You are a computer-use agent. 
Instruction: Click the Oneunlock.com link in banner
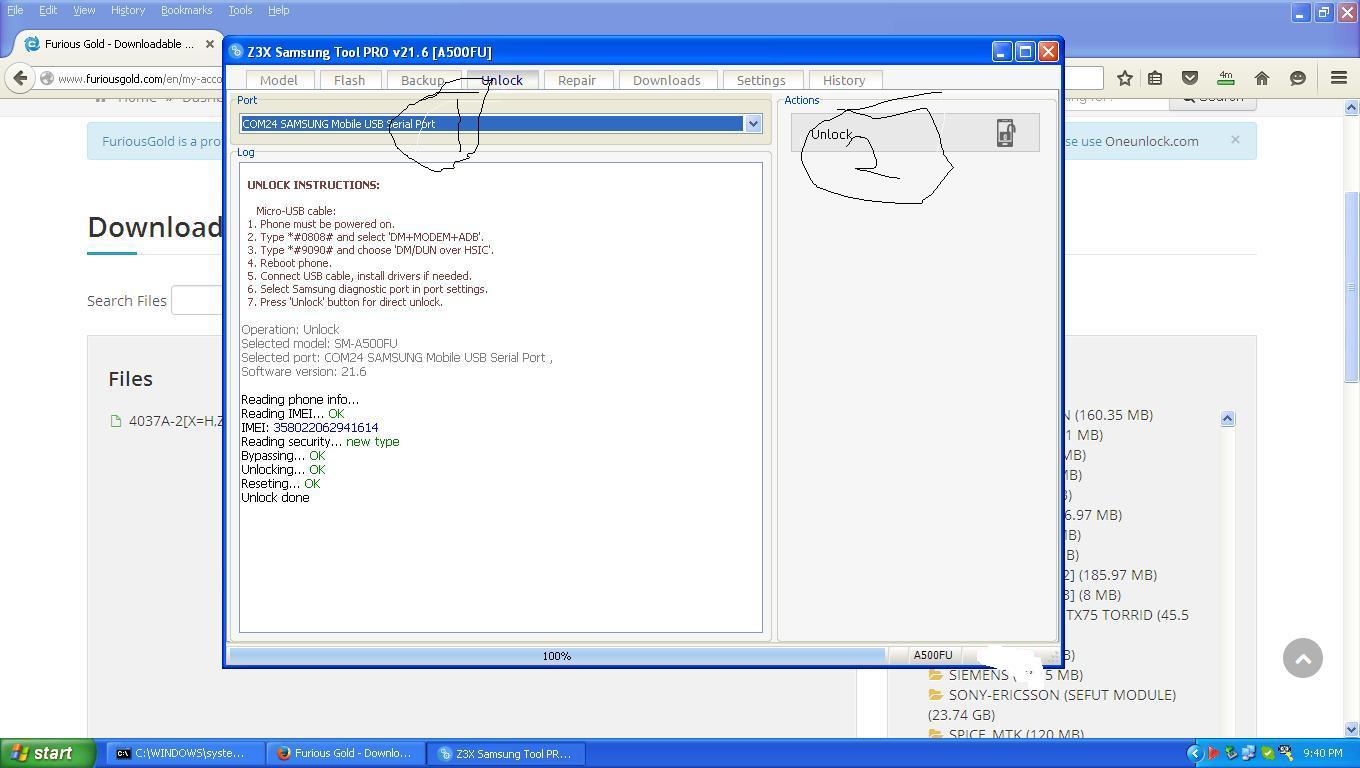click(x=1151, y=141)
